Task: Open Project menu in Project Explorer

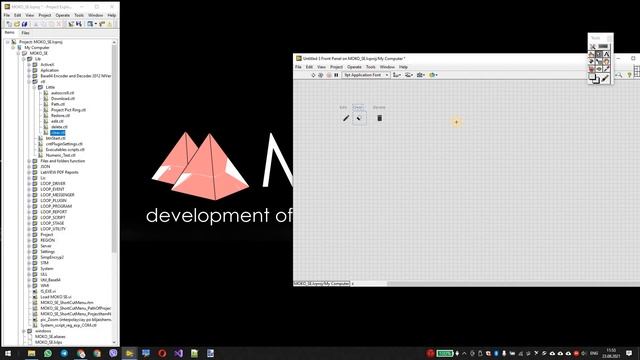Action: tap(45, 15)
